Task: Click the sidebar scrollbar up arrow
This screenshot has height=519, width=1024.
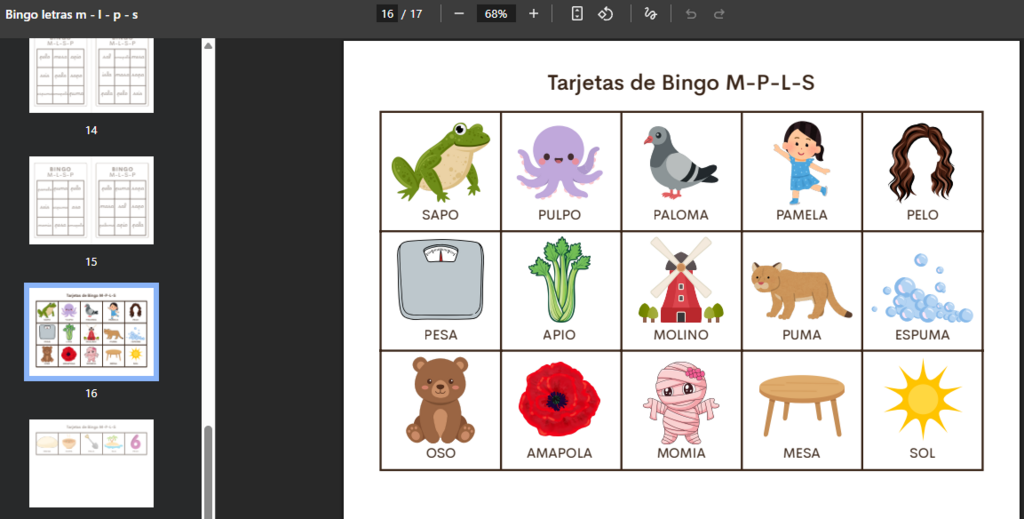Action: point(208,46)
